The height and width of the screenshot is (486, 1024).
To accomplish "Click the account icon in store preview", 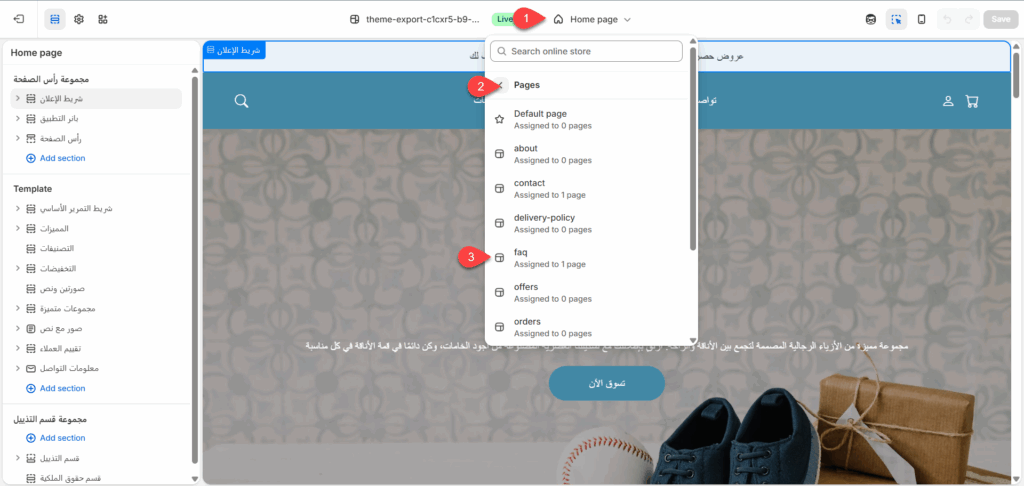I will click(x=948, y=101).
